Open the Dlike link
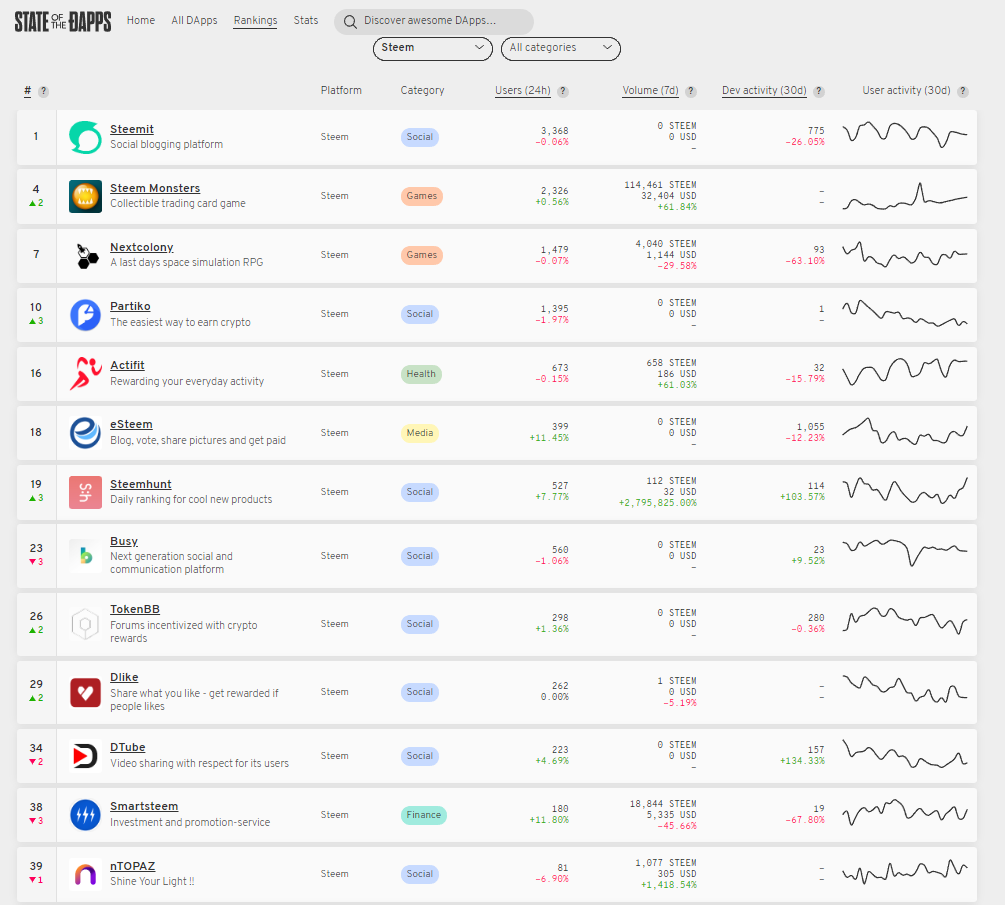This screenshot has height=905, width=1005. click(124, 677)
